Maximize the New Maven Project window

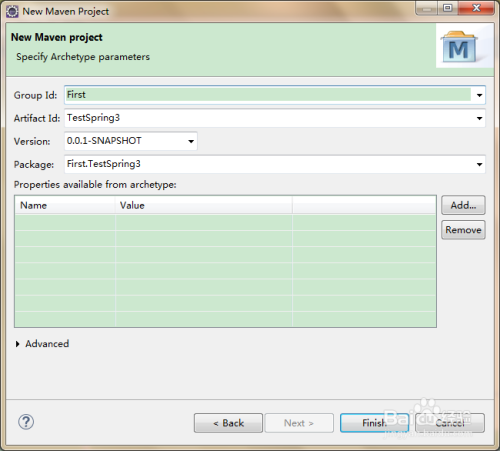click(447, 8)
